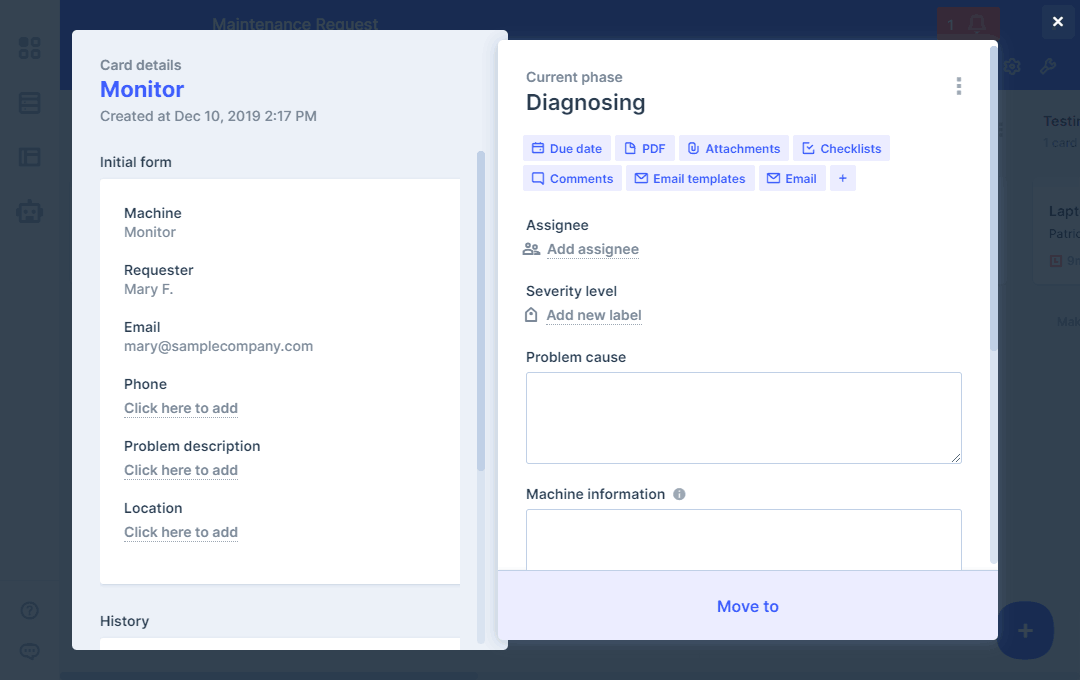Open the Comments section
Screen dimensions: 1080x680
(x=572, y=178)
